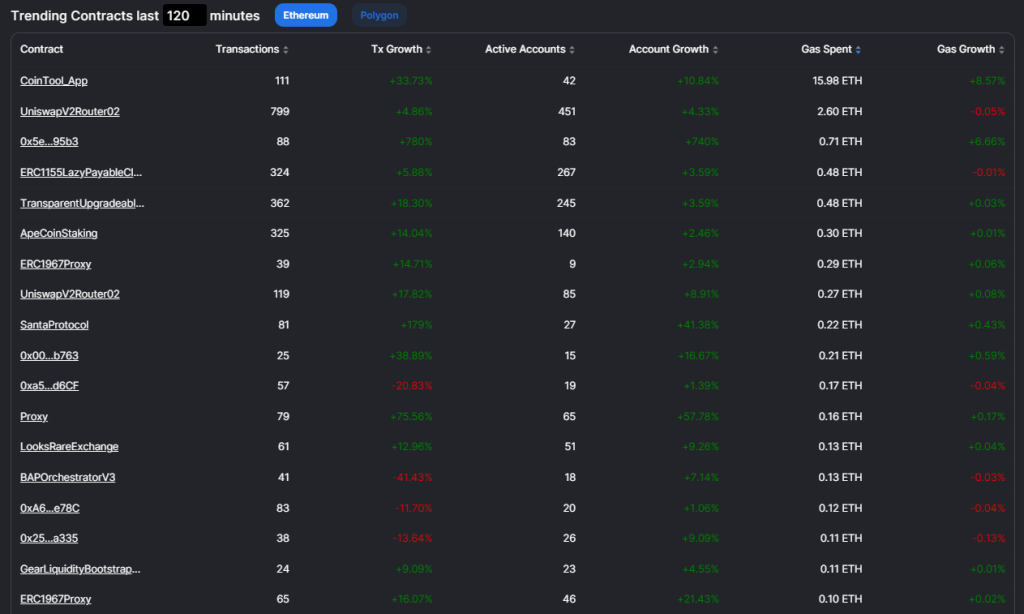Sort by Transactions using its sort arrows
1024x614 pixels.
(285, 50)
